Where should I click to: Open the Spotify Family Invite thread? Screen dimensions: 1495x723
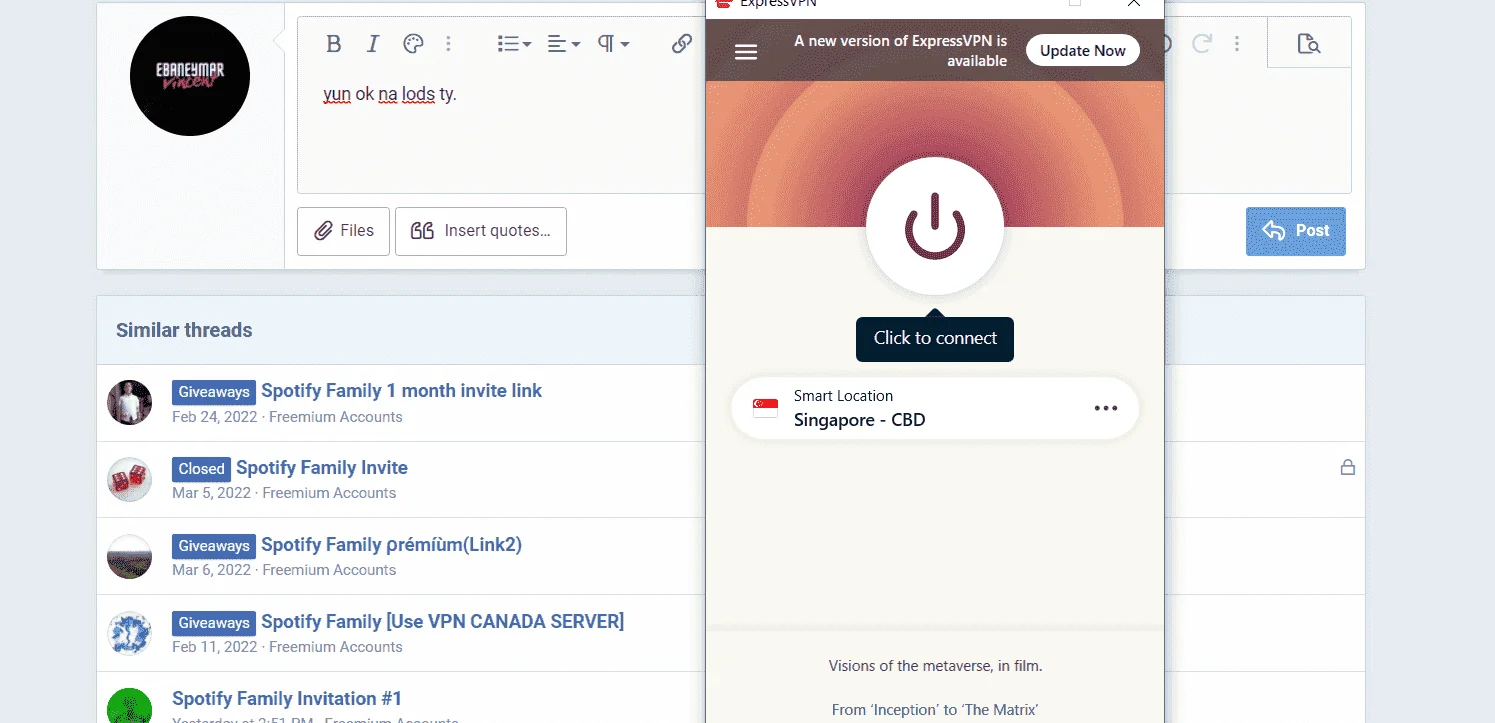(322, 468)
